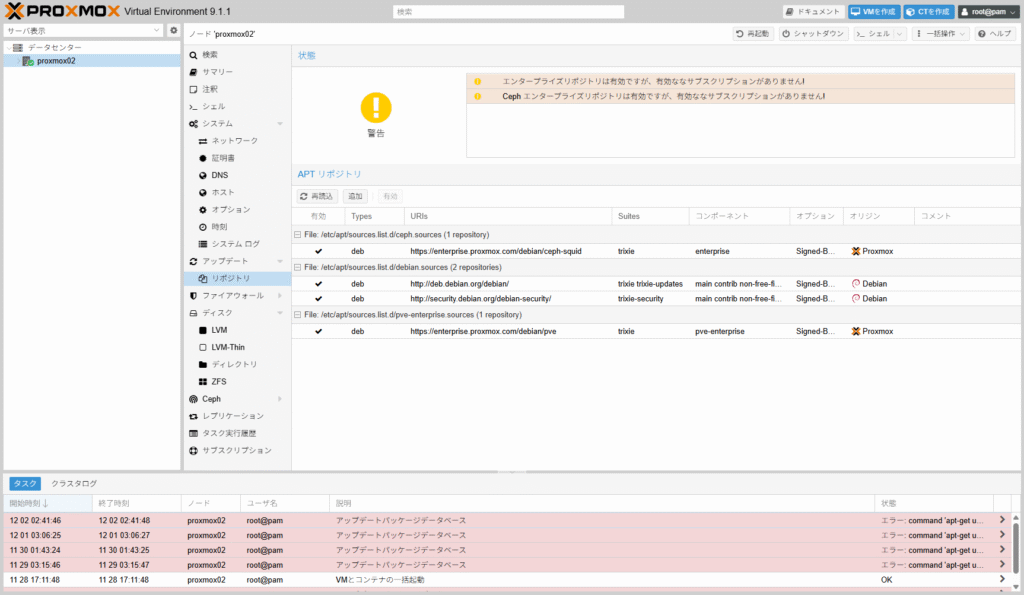Open the LVM-Thin storage page
This screenshot has height=595, width=1024.
pyautogui.click(x=227, y=347)
